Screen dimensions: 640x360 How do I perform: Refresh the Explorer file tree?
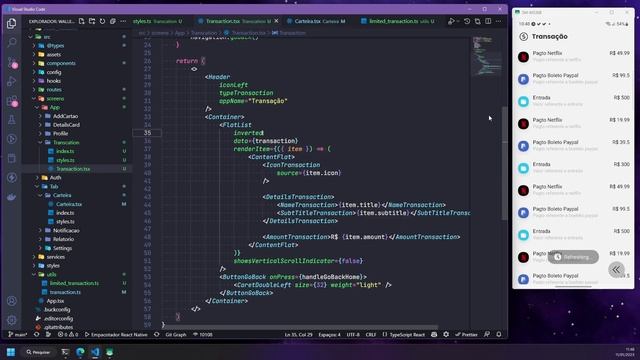[102, 21]
